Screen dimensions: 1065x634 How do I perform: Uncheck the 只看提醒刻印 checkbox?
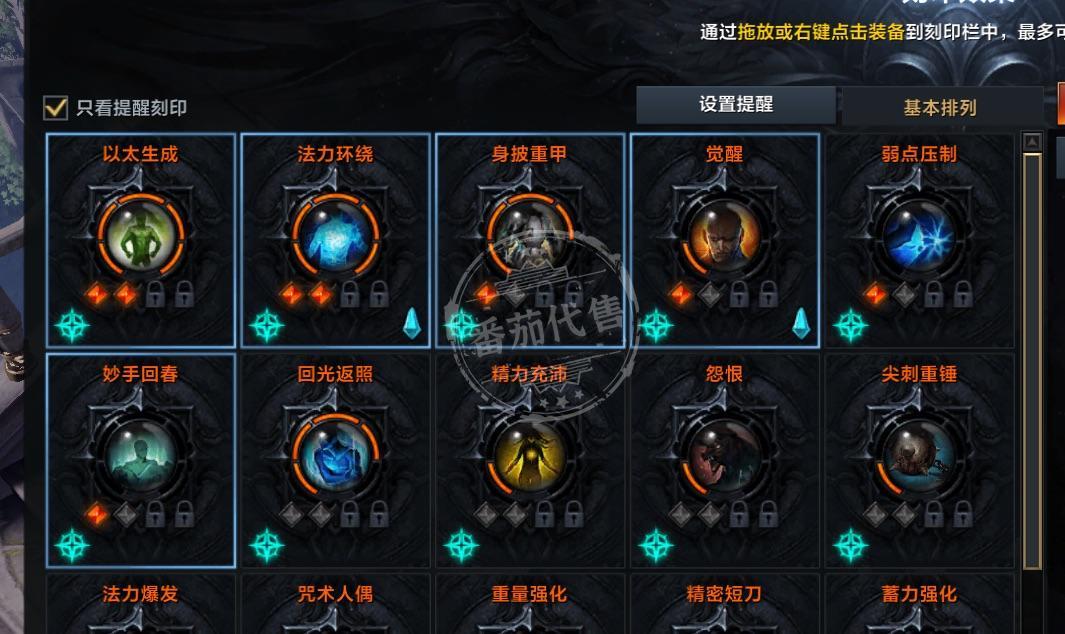(56, 107)
